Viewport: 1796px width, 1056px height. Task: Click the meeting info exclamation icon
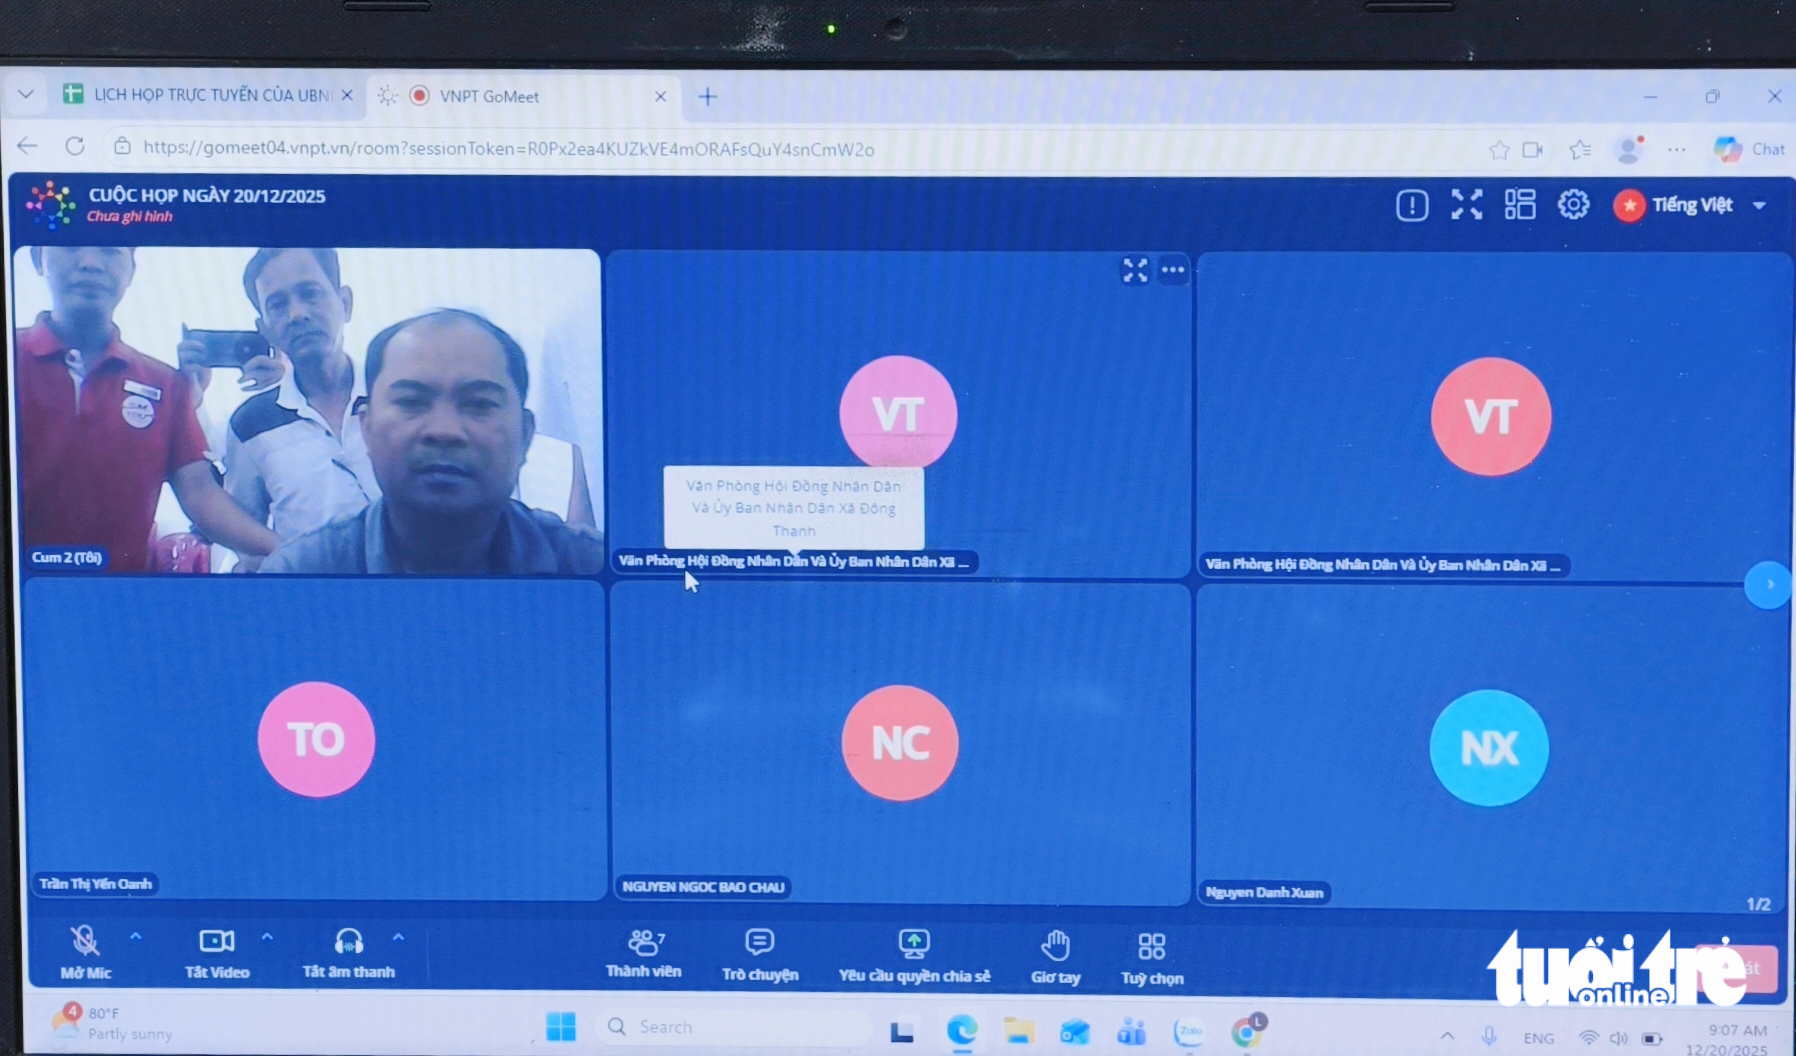[x=1411, y=206]
